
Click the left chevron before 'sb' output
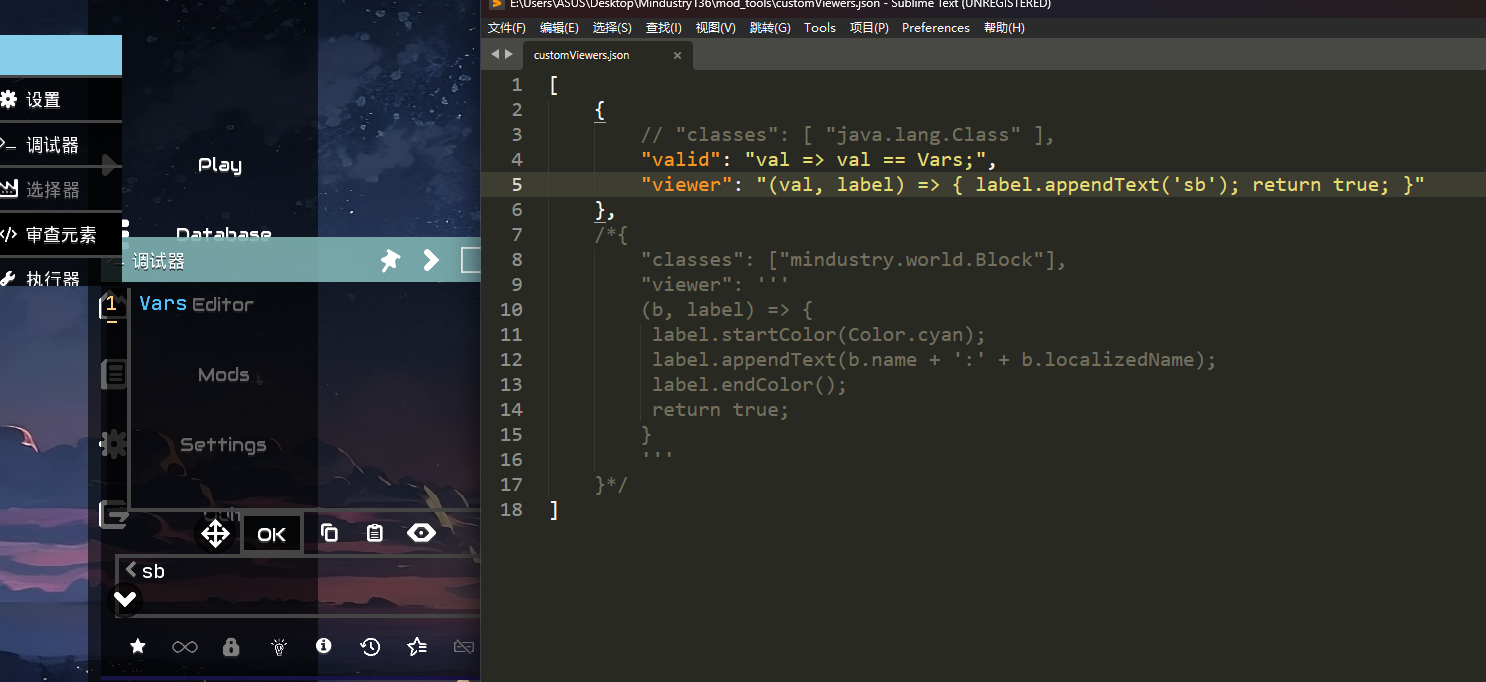(x=131, y=569)
